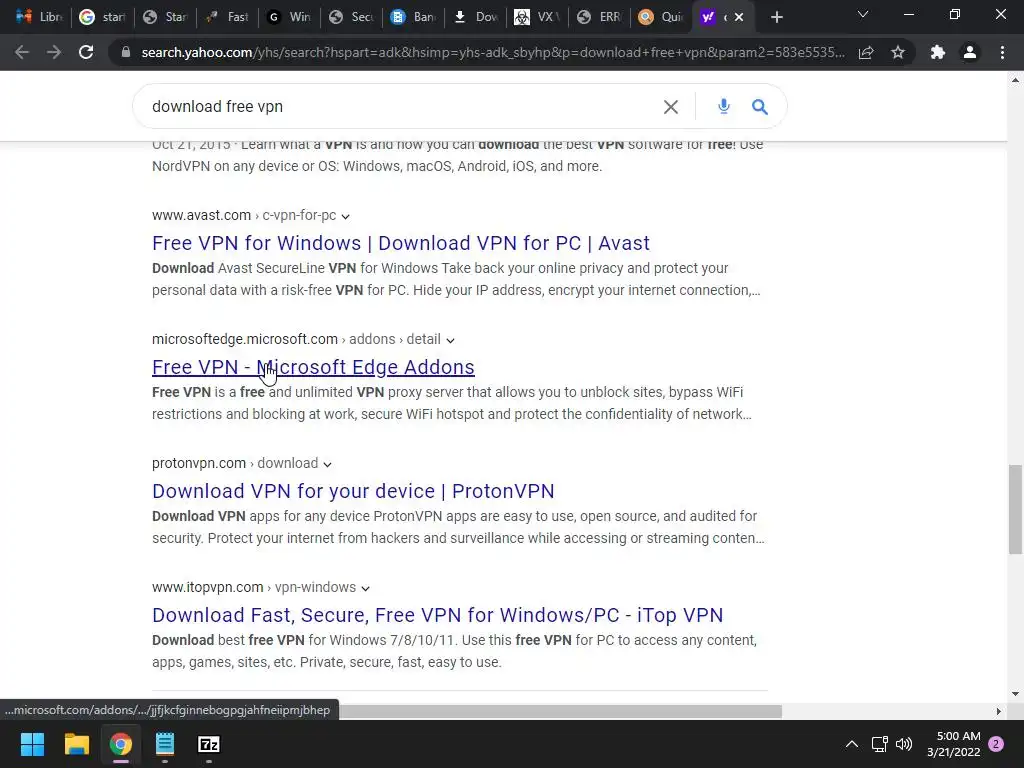Switch to the Win tab
The height and width of the screenshot is (768, 1024).
289,17
